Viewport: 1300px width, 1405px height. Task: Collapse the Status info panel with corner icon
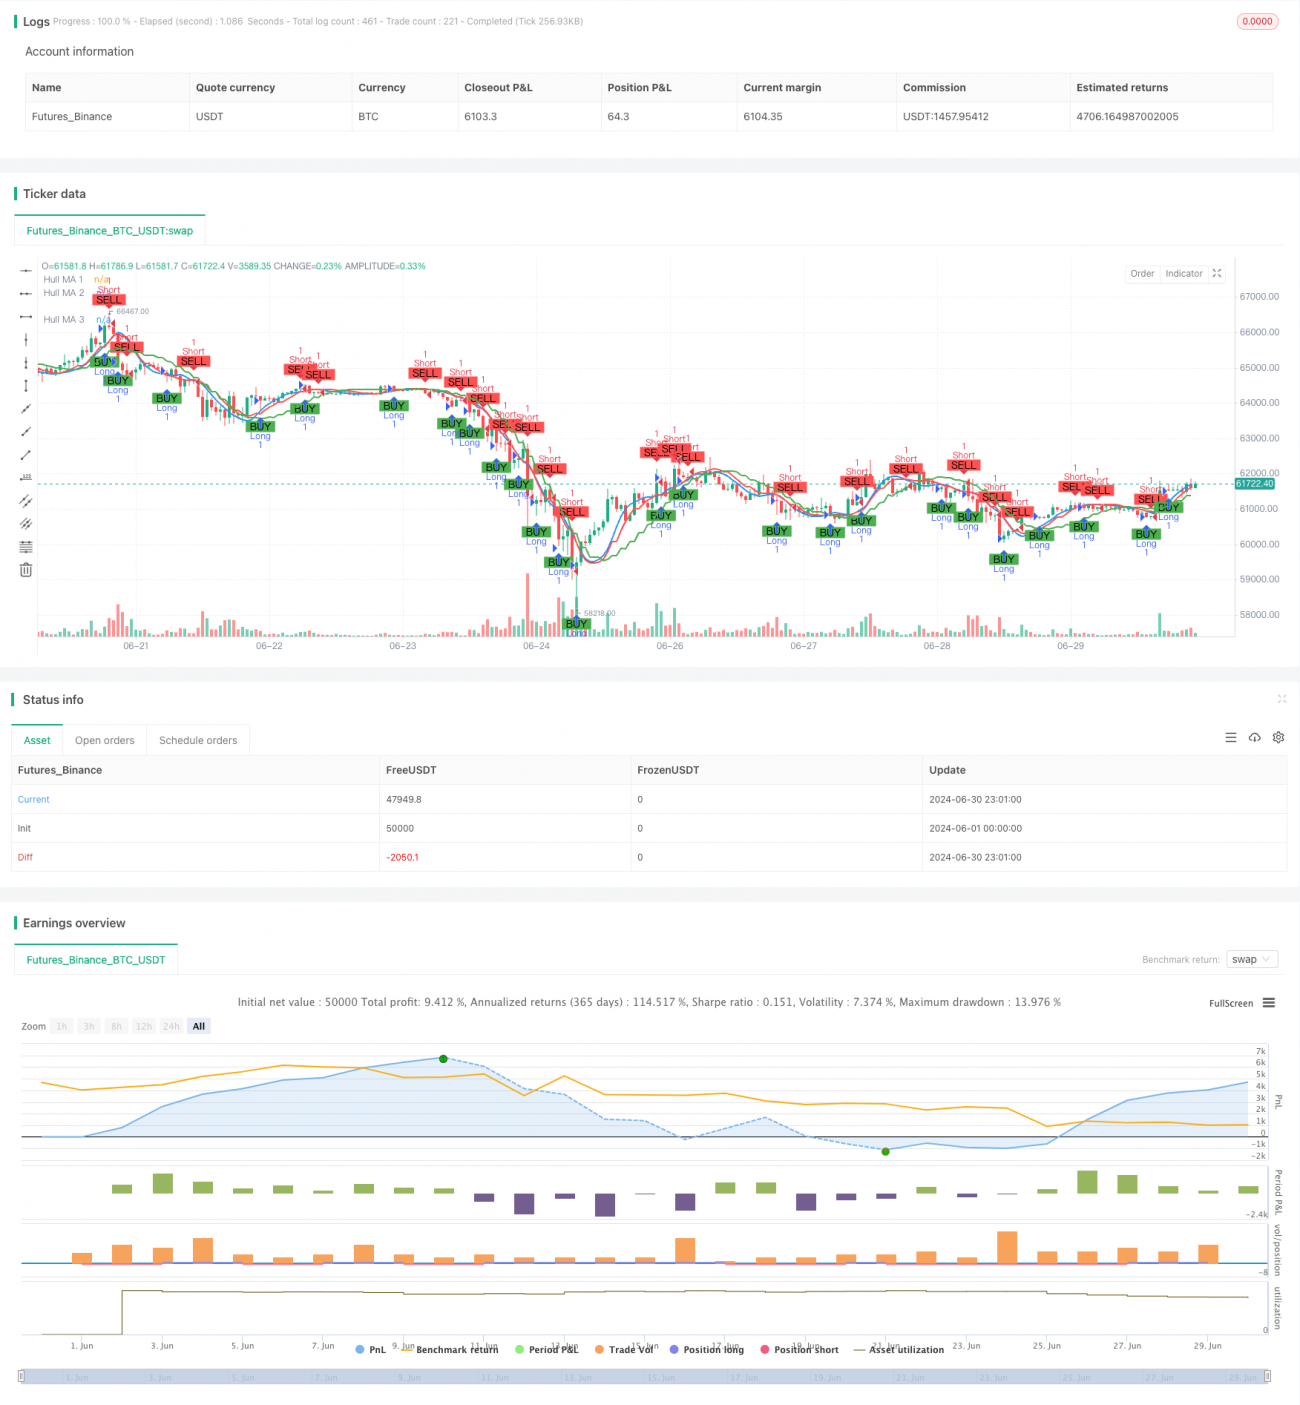click(x=1281, y=699)
